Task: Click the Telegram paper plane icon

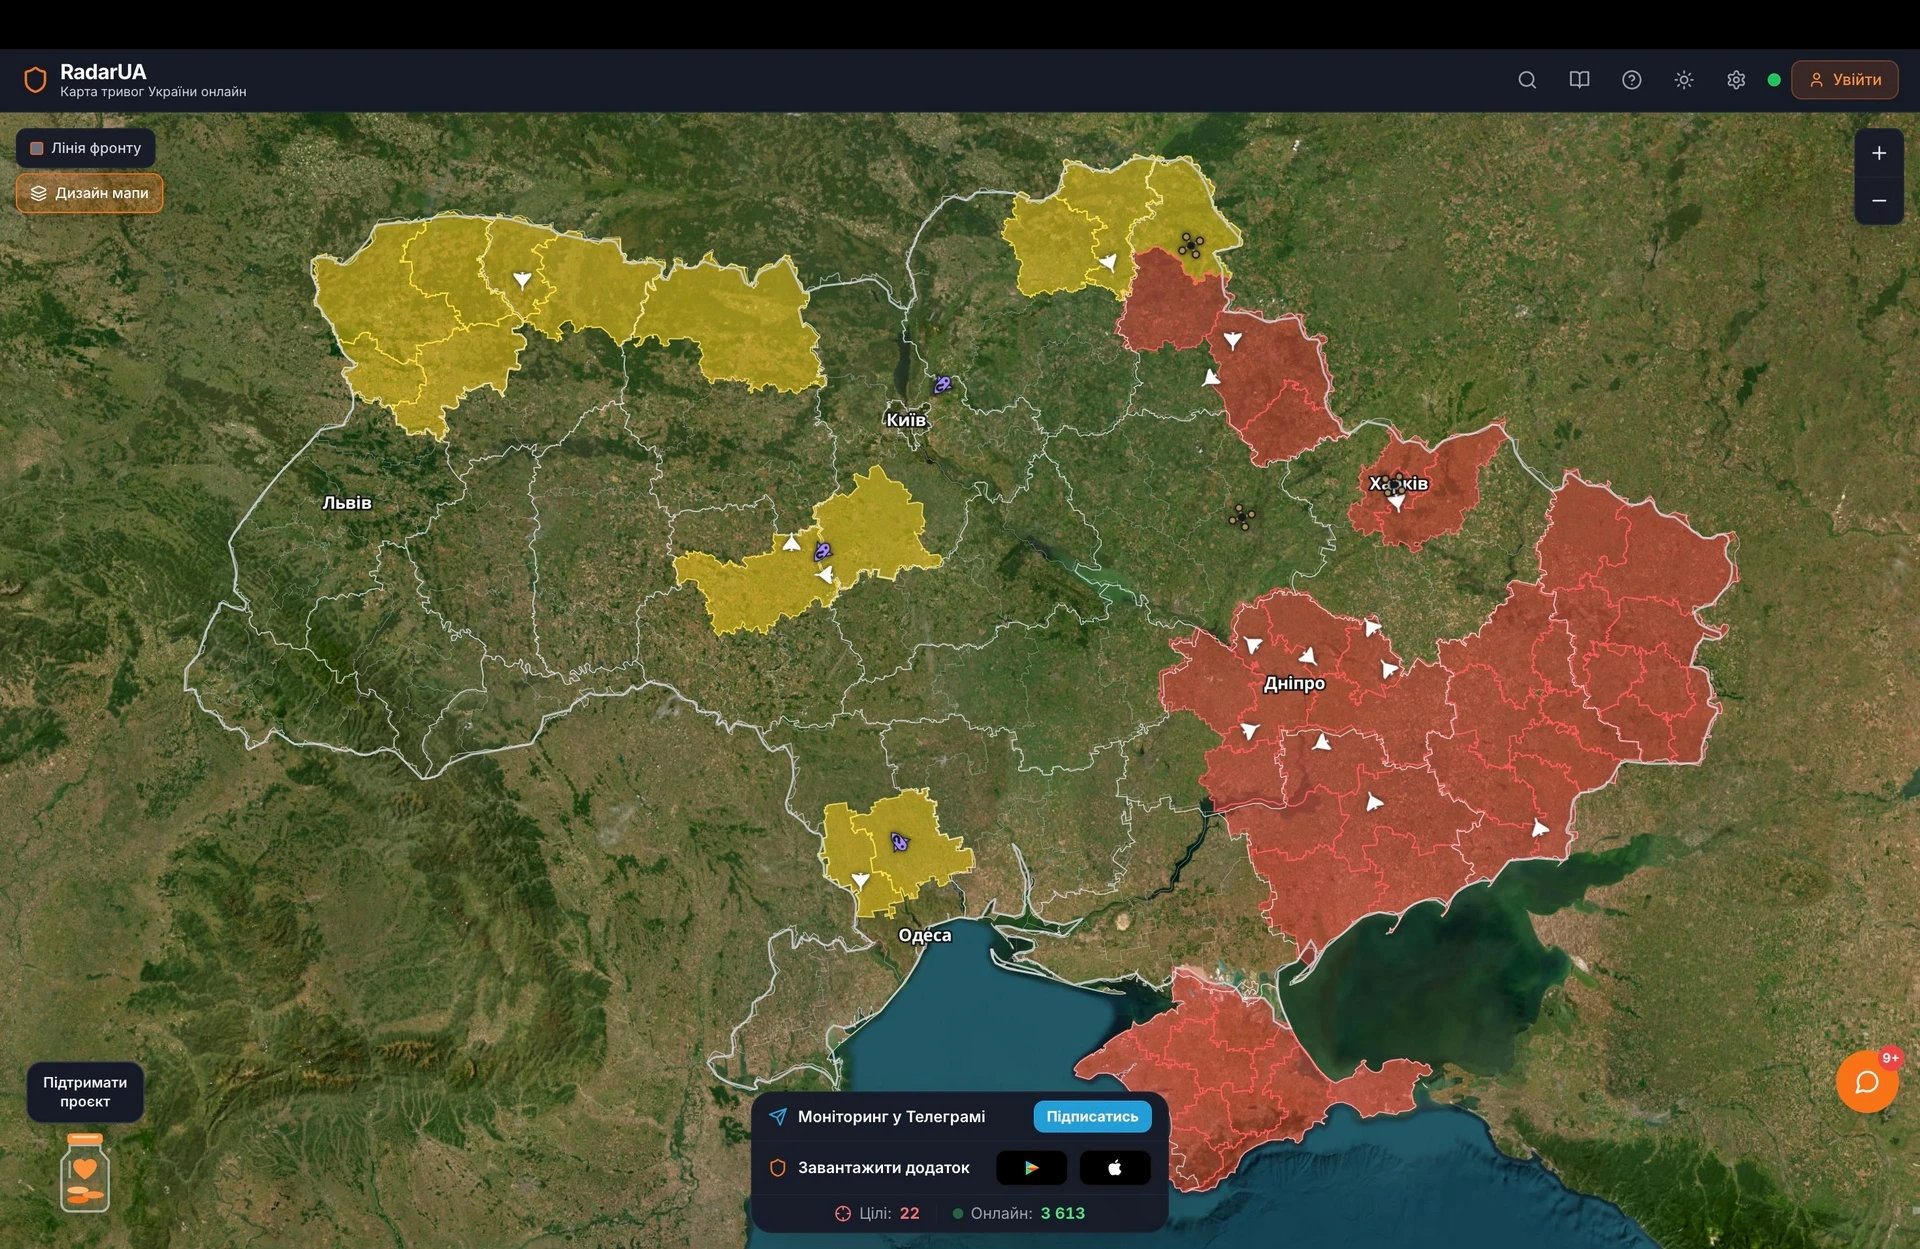Action: 777,1116
